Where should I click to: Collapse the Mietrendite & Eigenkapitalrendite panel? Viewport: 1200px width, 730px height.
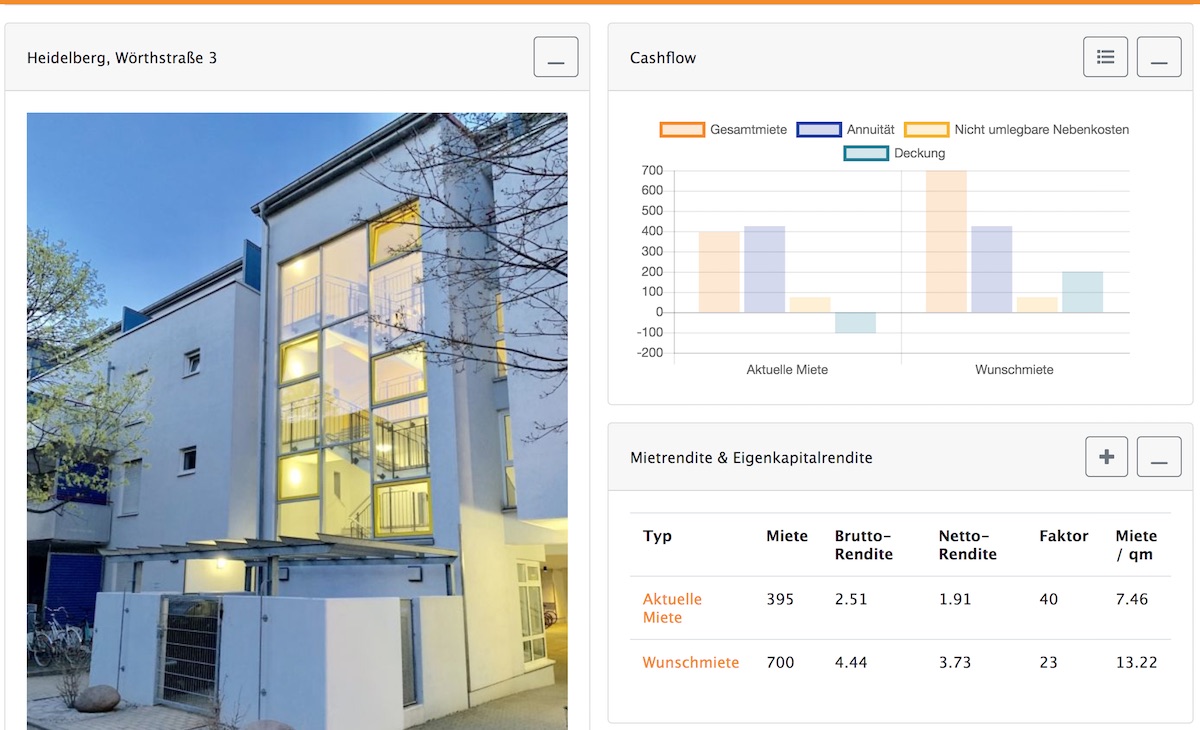point(1159,457)
